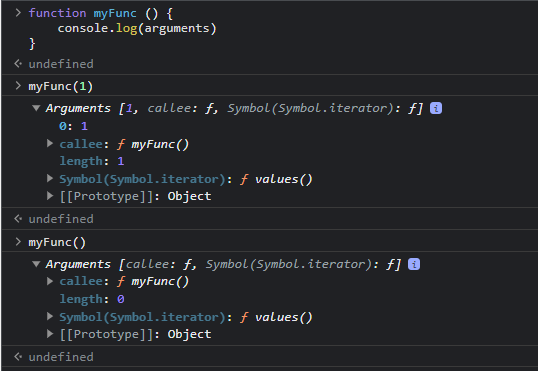Expand Symbol(Symbol.iterator) in first Arguments object
This screenshot has width=538, height=371.
[x=50, y=178]
